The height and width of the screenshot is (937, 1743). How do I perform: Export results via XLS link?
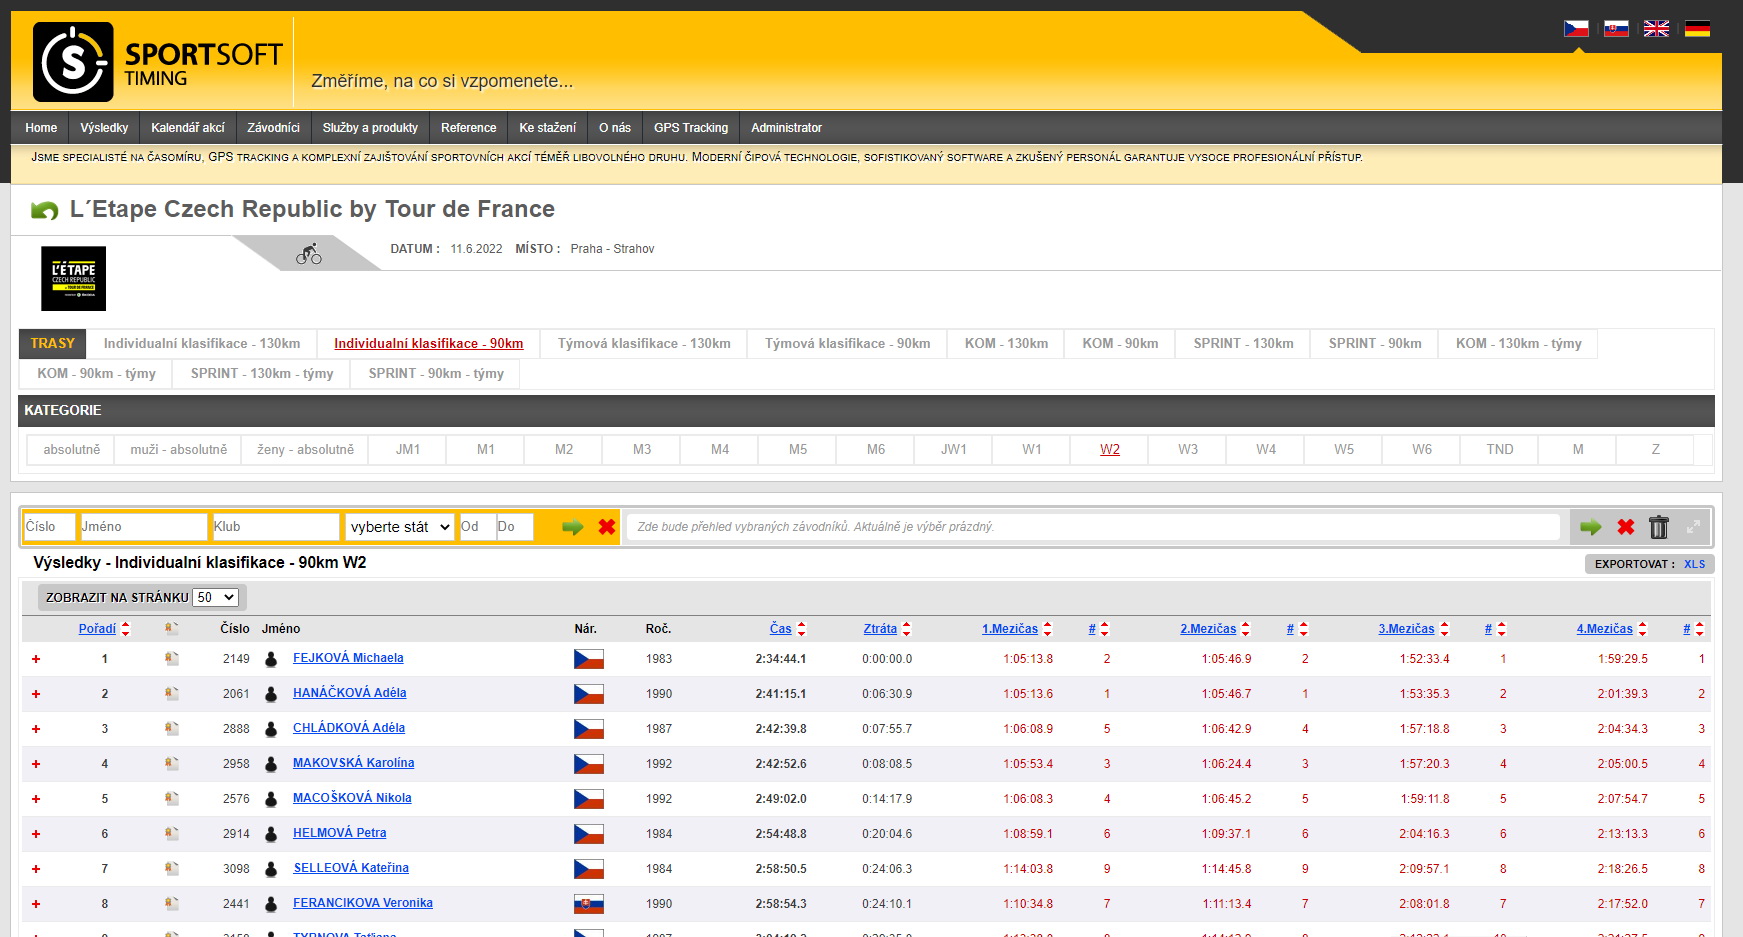(x=1694, y=564)
